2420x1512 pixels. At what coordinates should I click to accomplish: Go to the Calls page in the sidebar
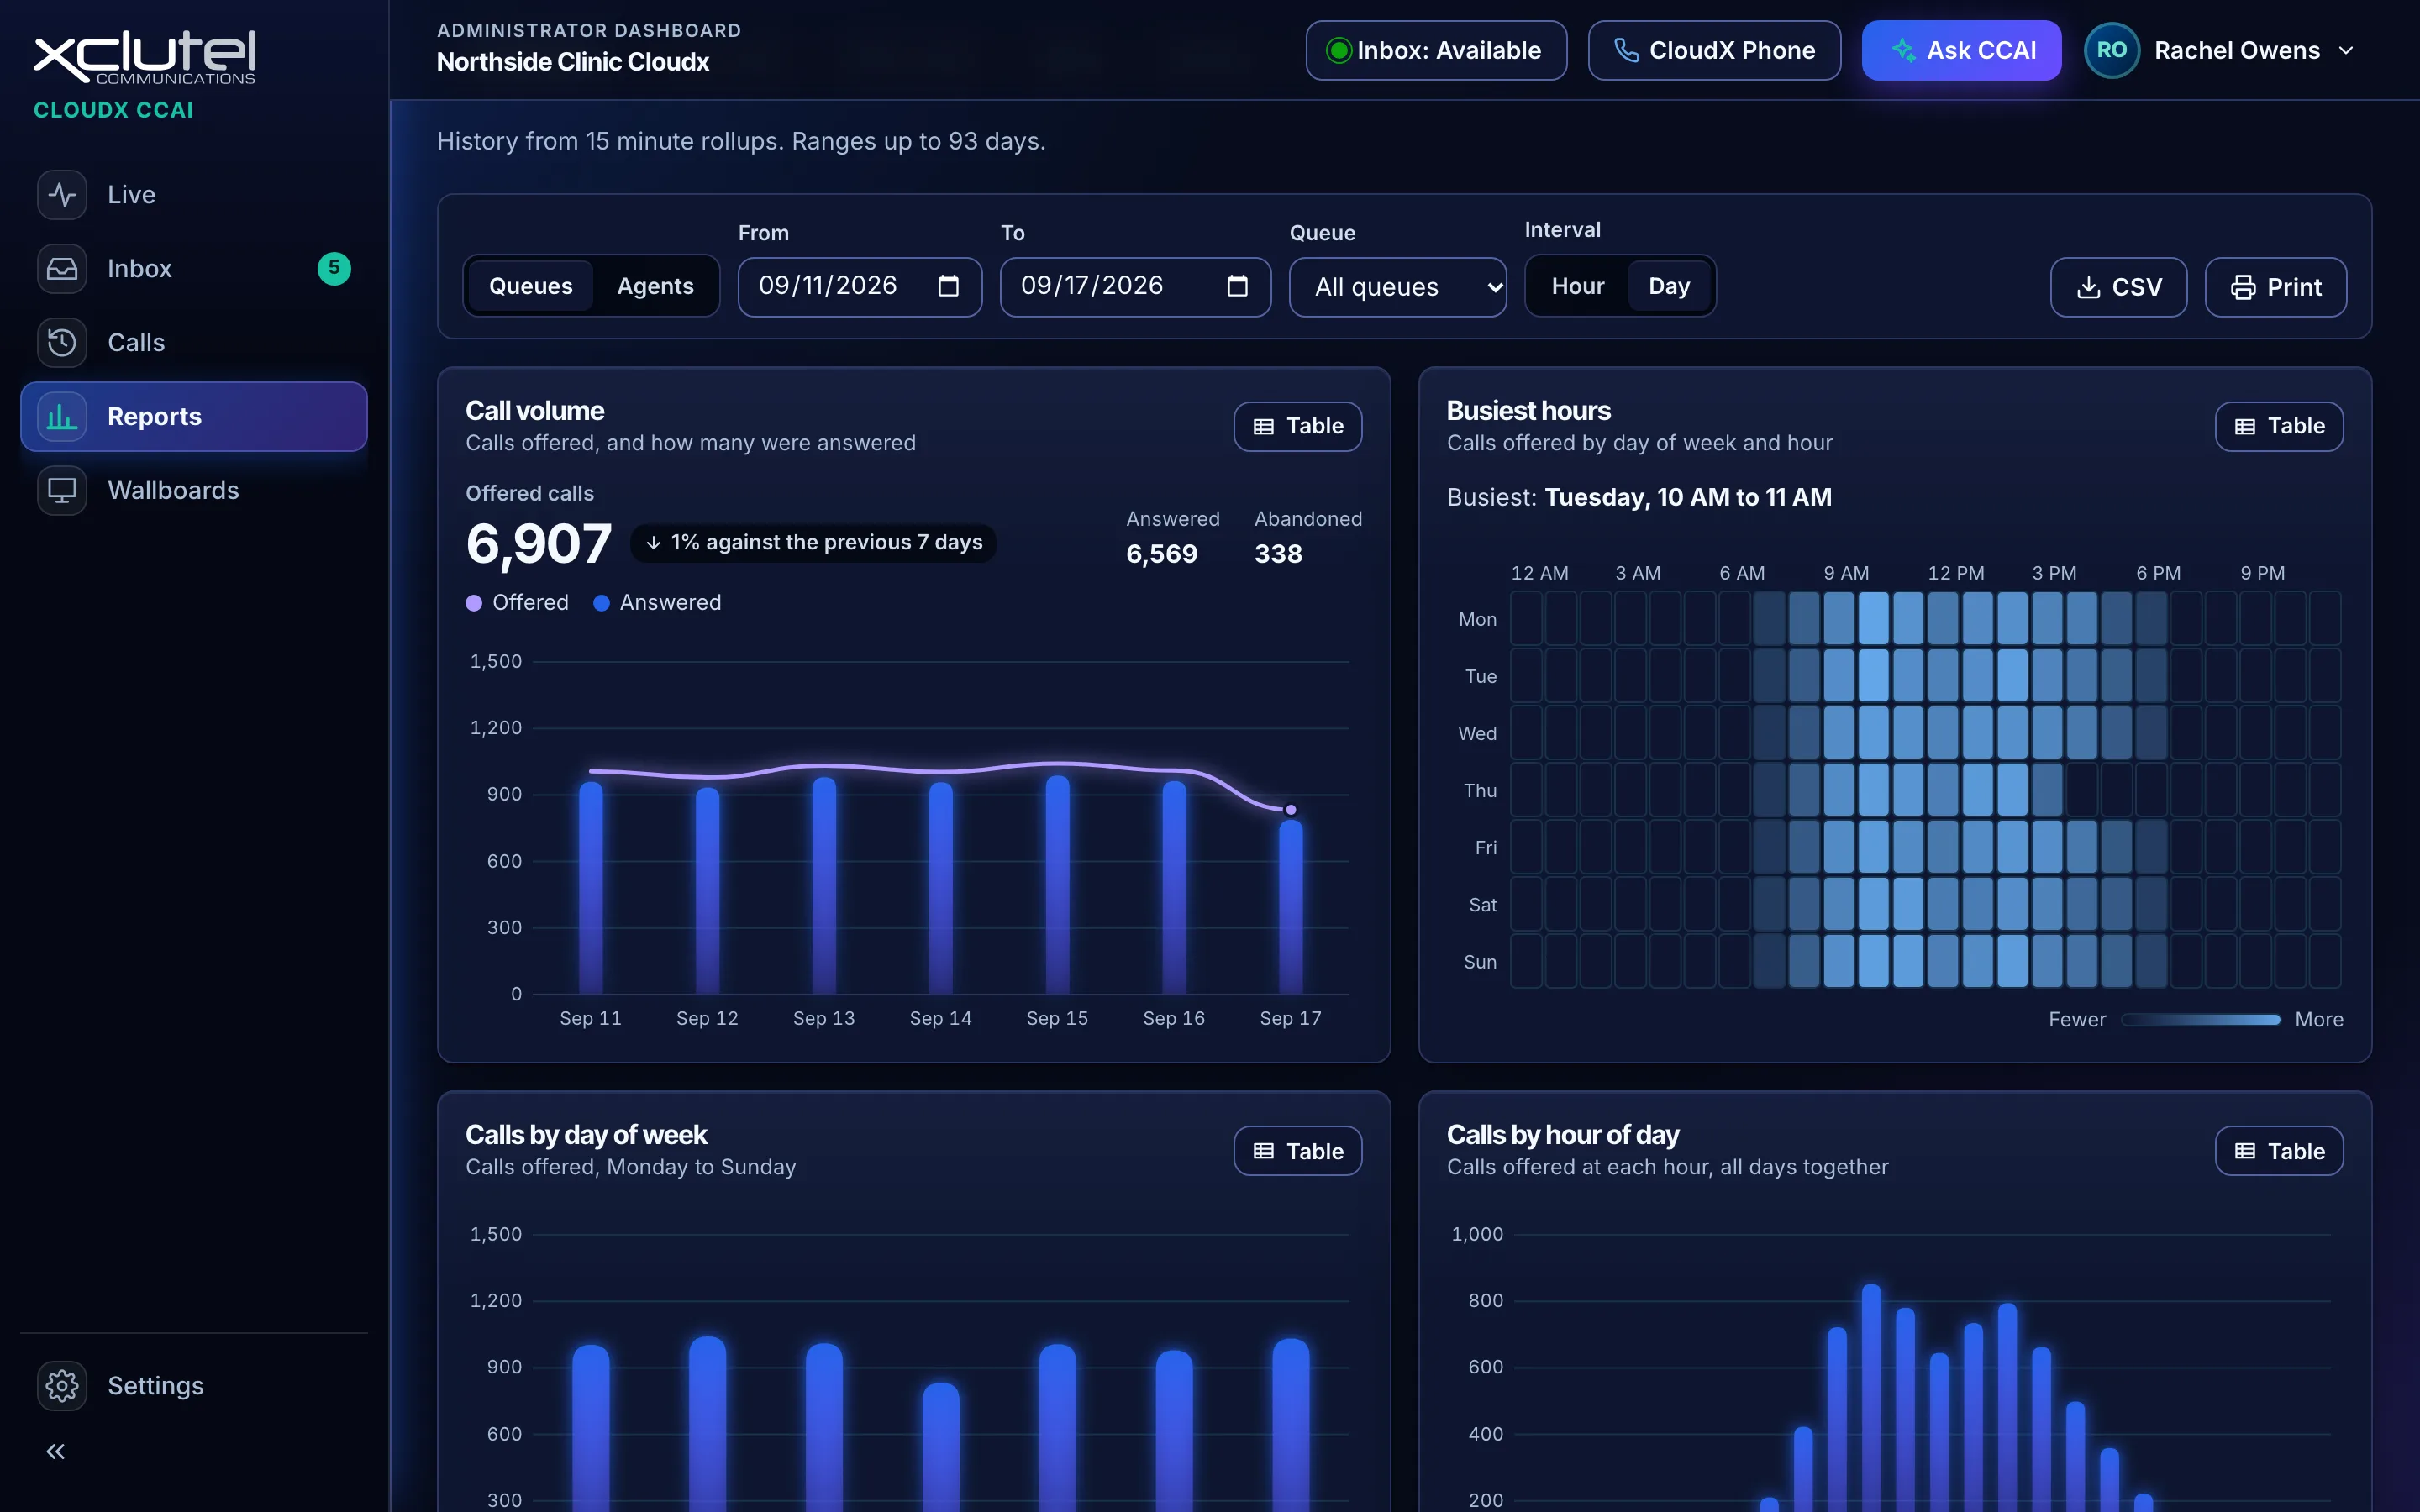[194, 342]
